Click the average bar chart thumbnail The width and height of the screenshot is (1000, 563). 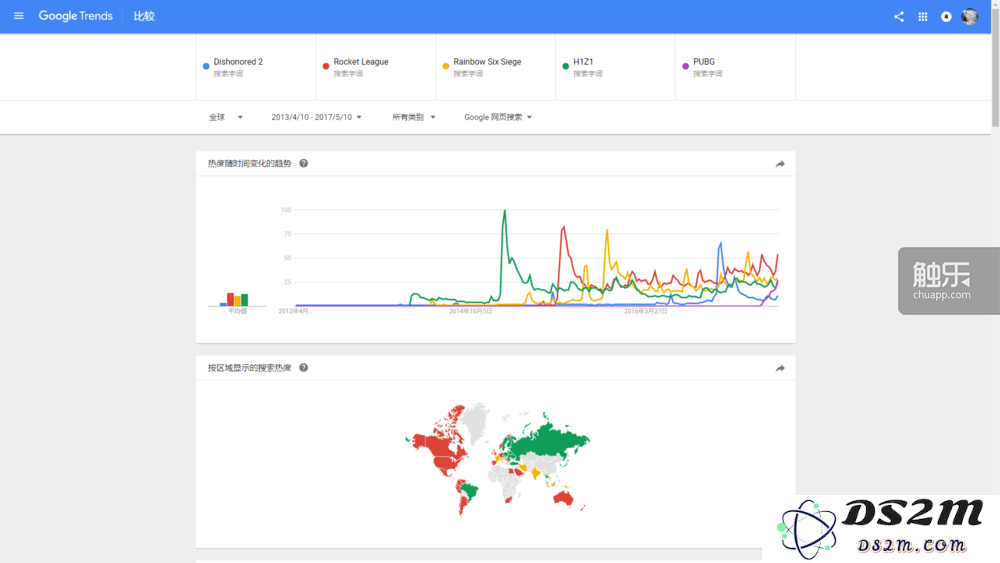click(x=237, y=299)
